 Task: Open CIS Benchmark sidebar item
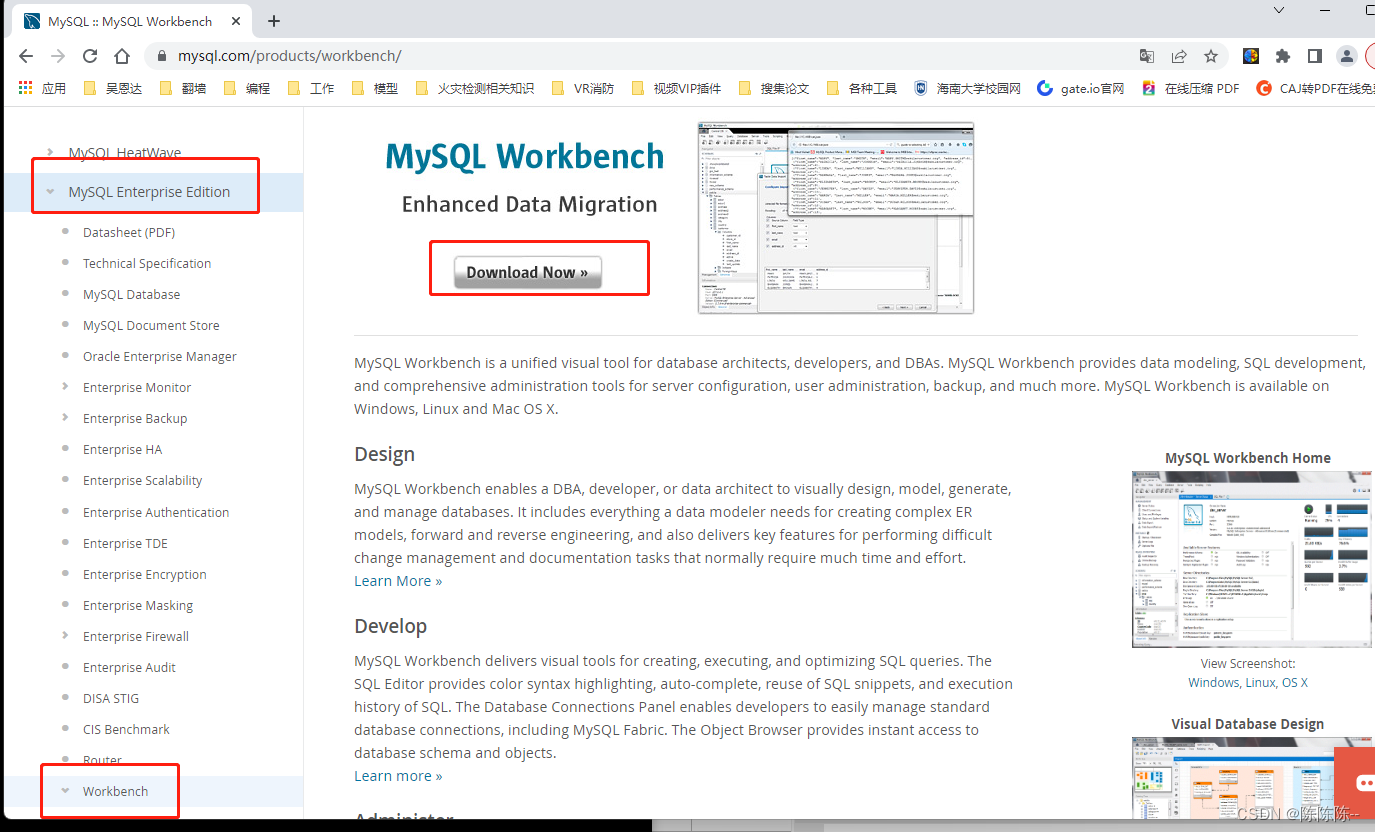point(126,729)
